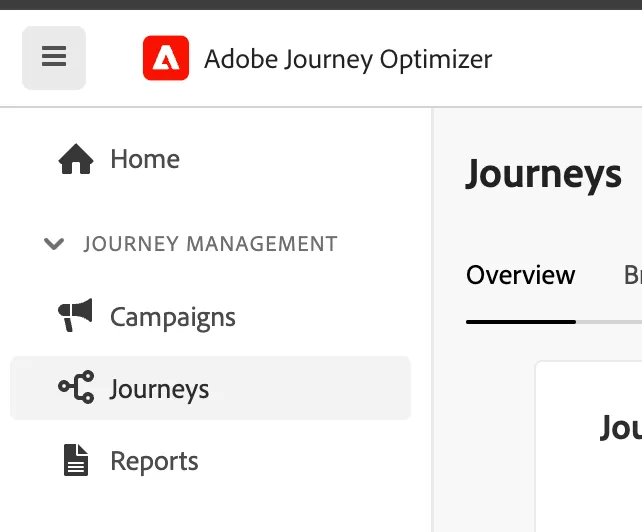Open Reports using the document icon
The width and height of the screenshot is (642, 532).
[x=76, y=460]
